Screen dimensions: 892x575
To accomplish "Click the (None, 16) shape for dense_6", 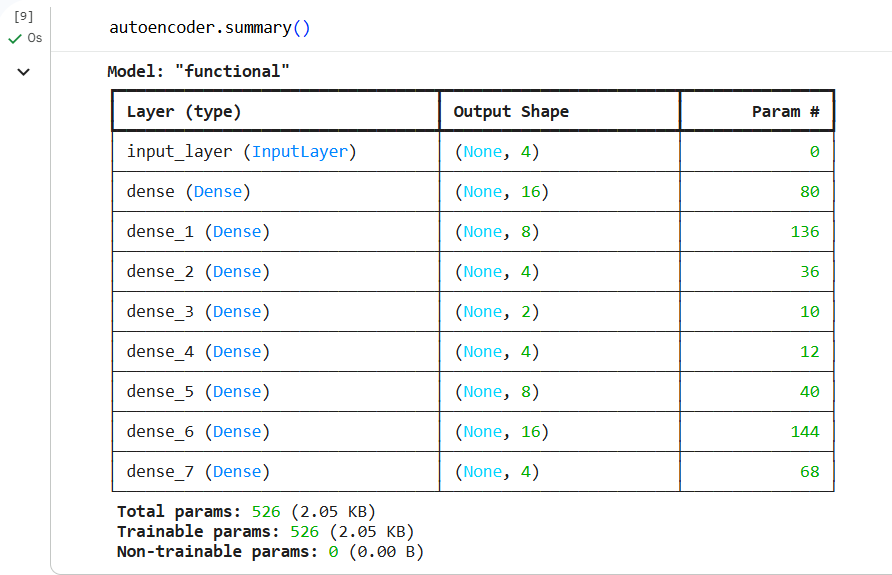I will click(x=501, y=431).
